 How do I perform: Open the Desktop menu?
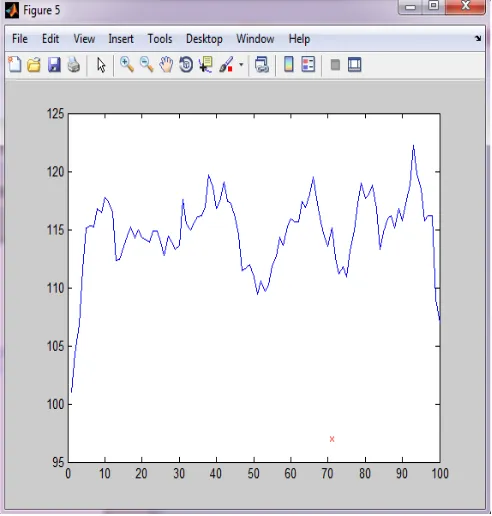coord(204,39)
